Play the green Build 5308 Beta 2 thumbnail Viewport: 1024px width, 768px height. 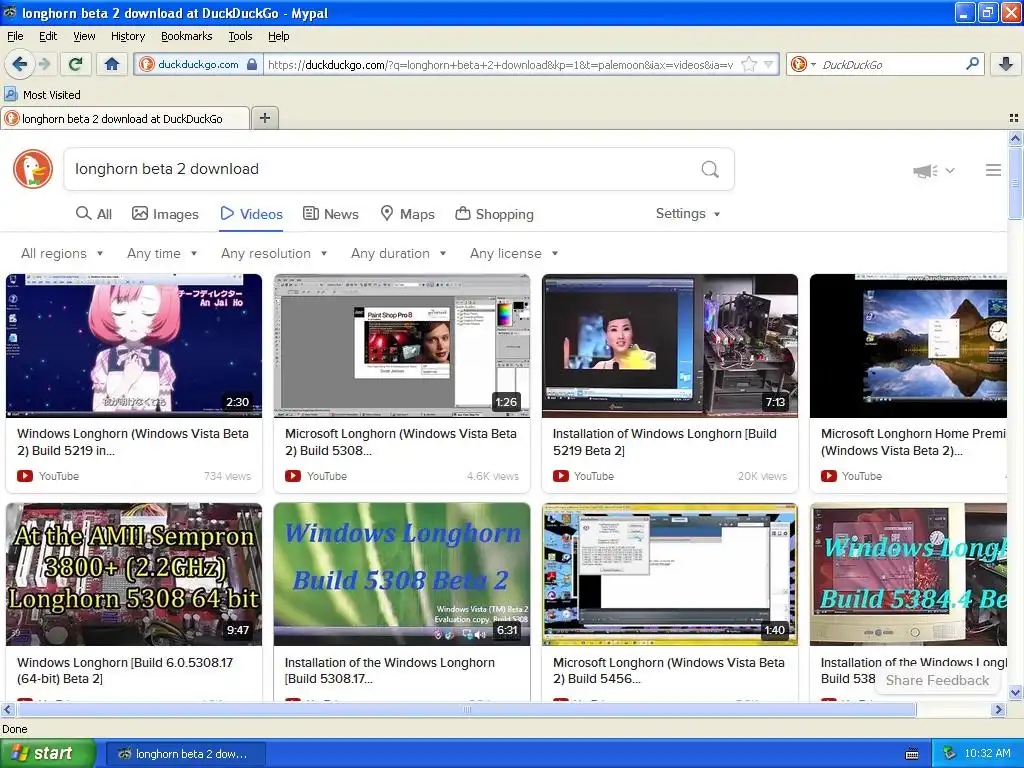point(402,574)
